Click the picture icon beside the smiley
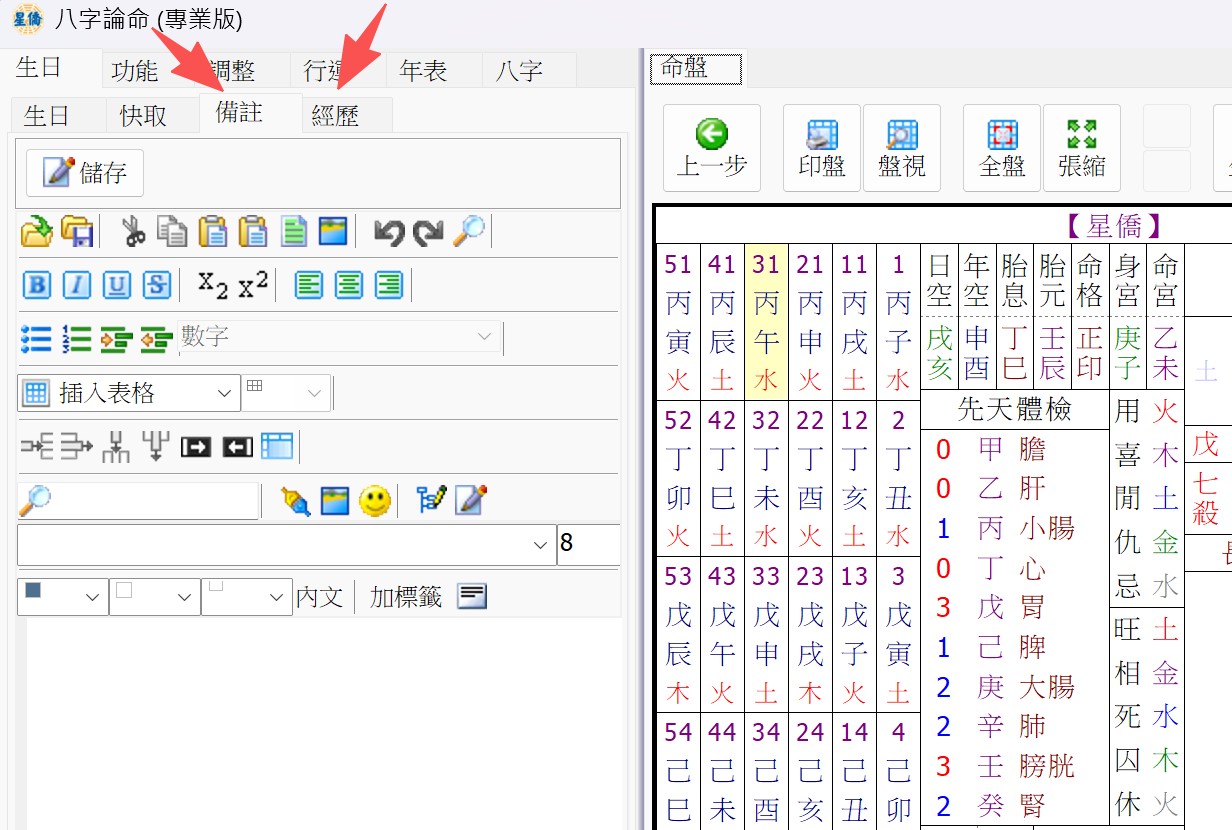Image resolution: width=1232 pixels, height=830 pixels. pos(335,500)
